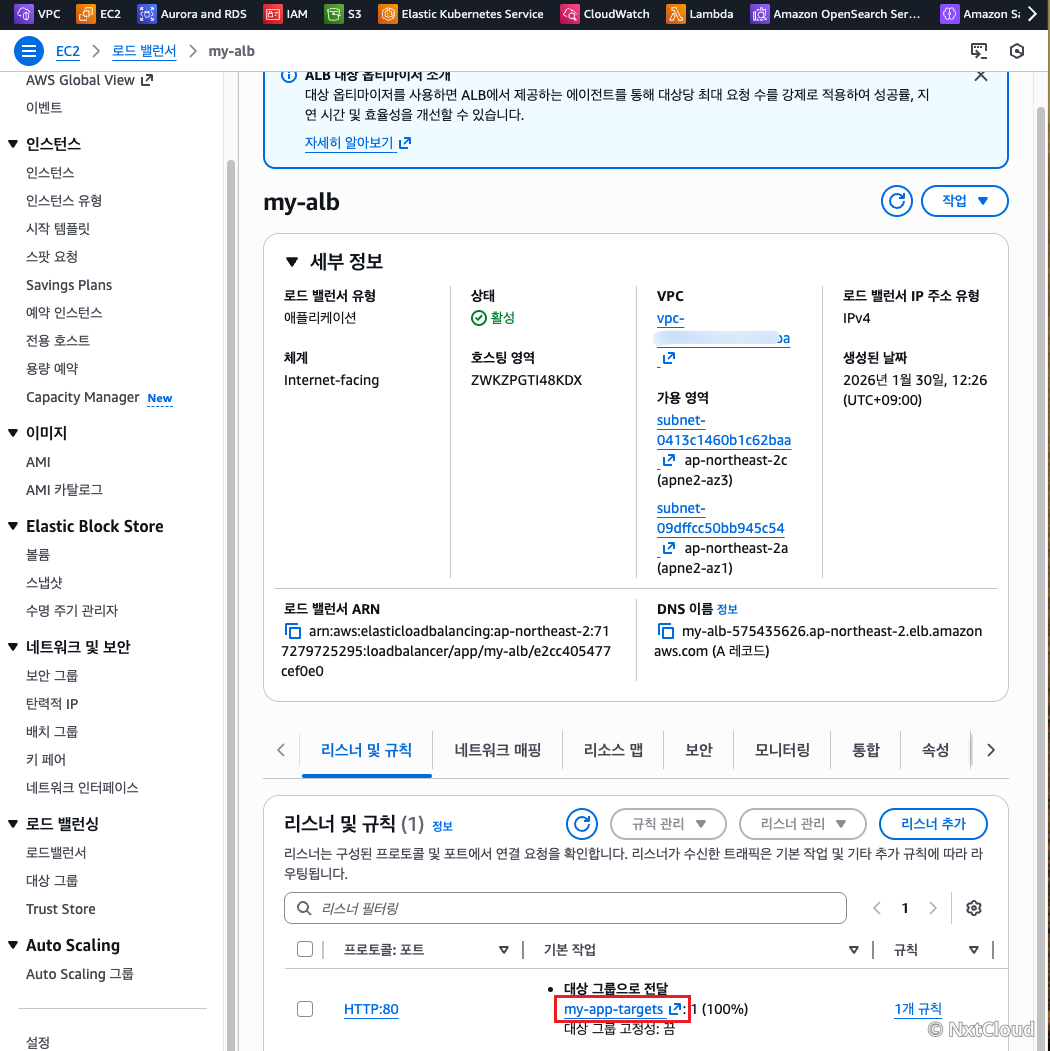Open the 작업 actions dropdown
Screen dimensions: 1050x1051
click(964, 201)
